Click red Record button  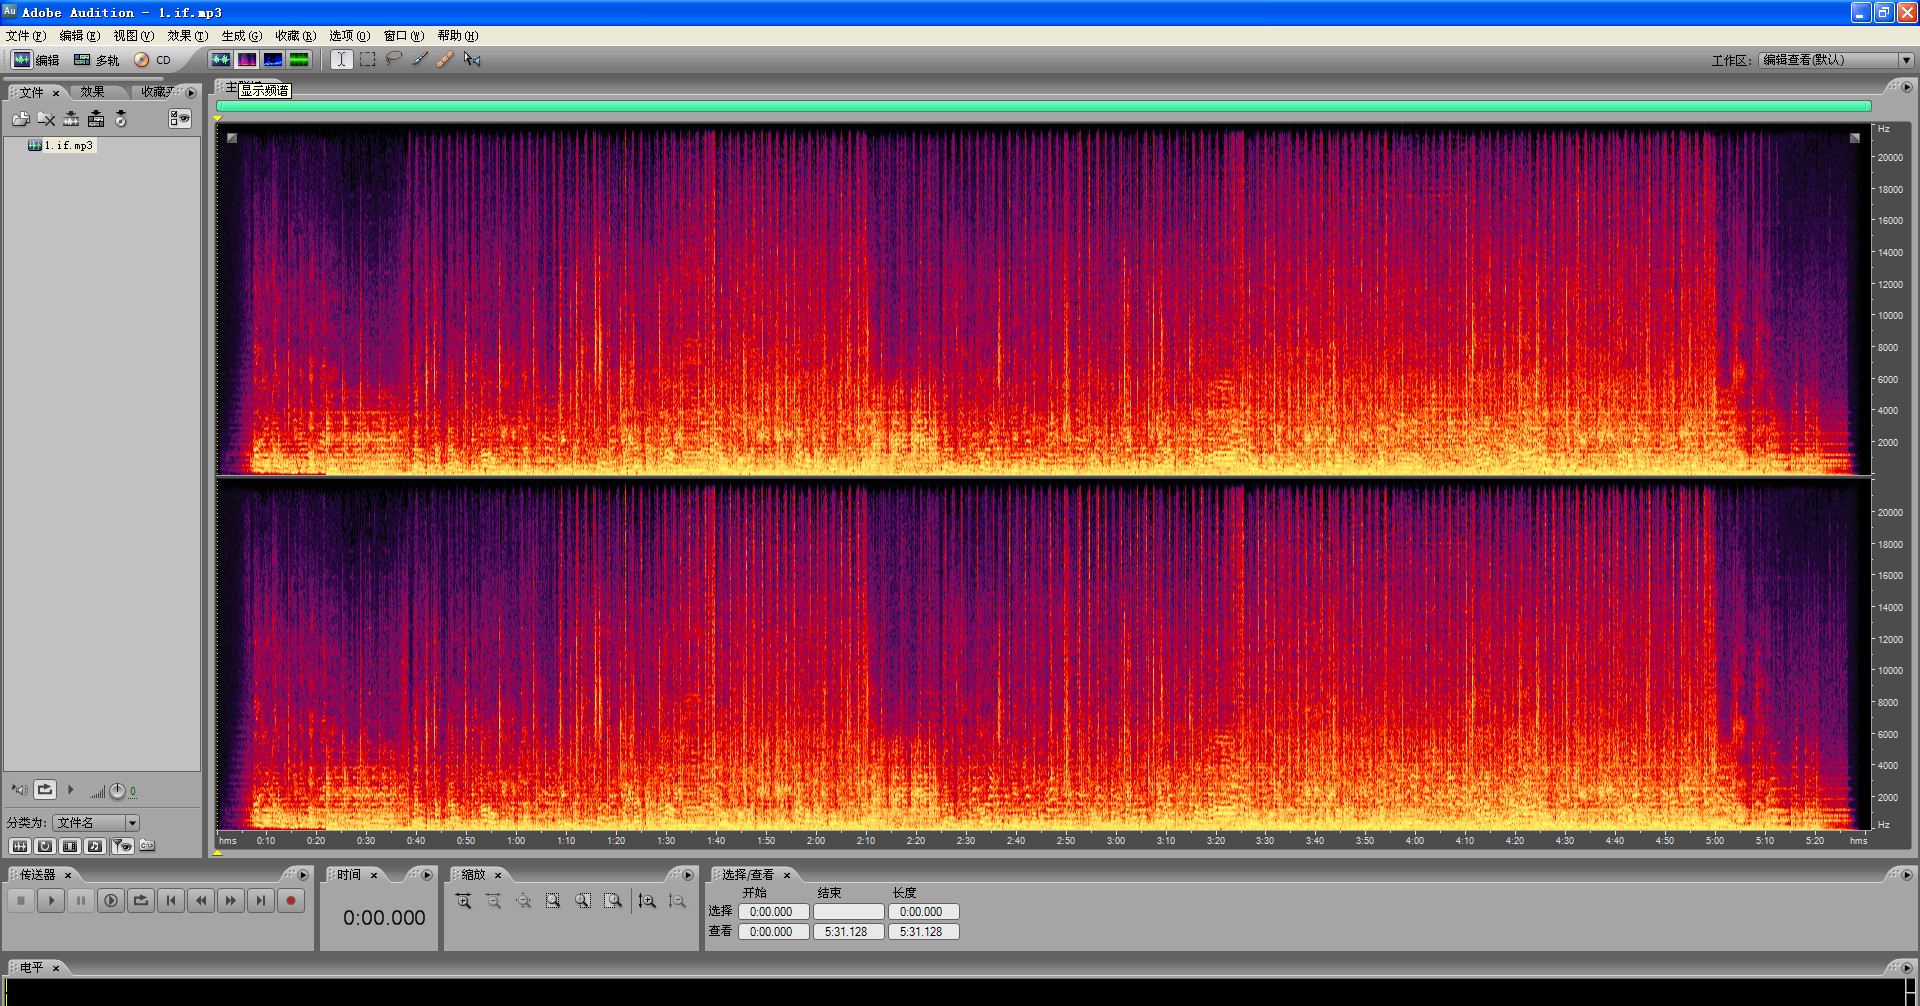291,901
